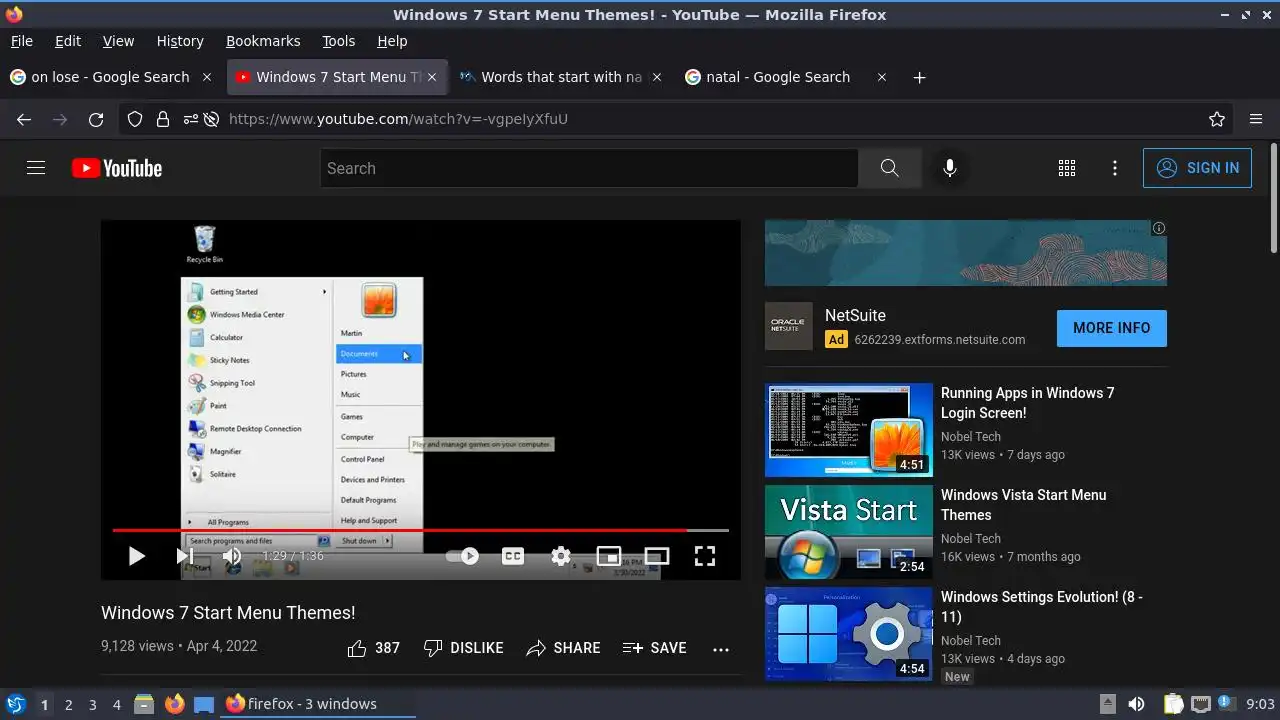
Task: Open the History menu
Action: pos(180,41)
